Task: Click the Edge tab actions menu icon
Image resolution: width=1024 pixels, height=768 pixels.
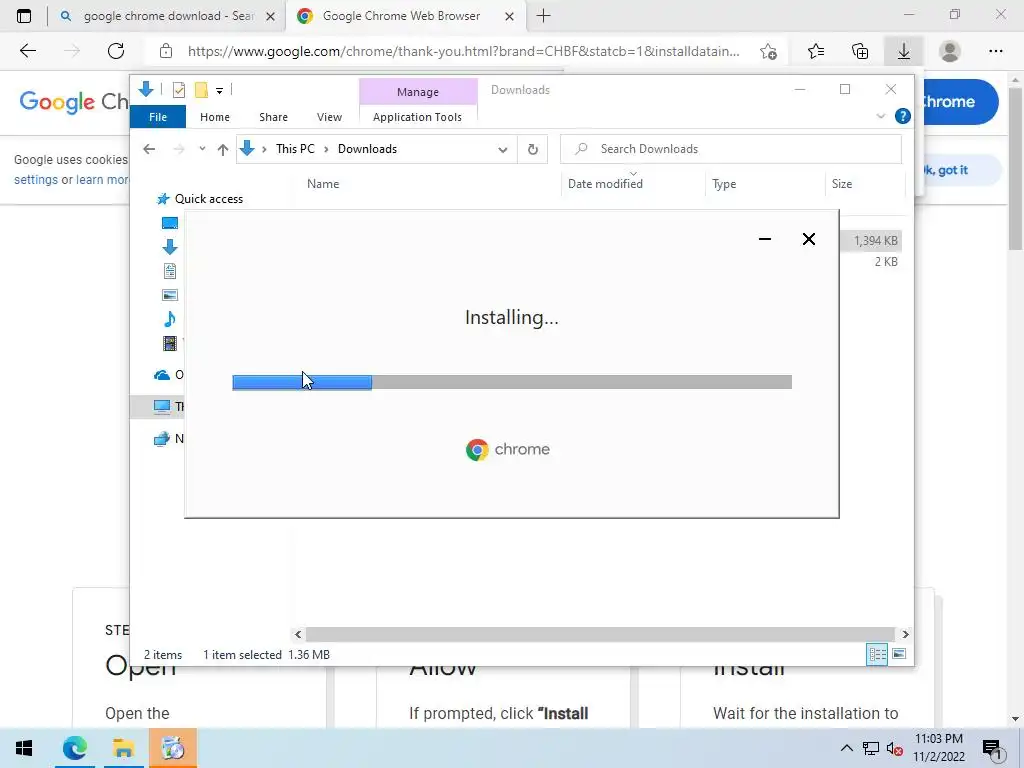Action: [24, 16]
